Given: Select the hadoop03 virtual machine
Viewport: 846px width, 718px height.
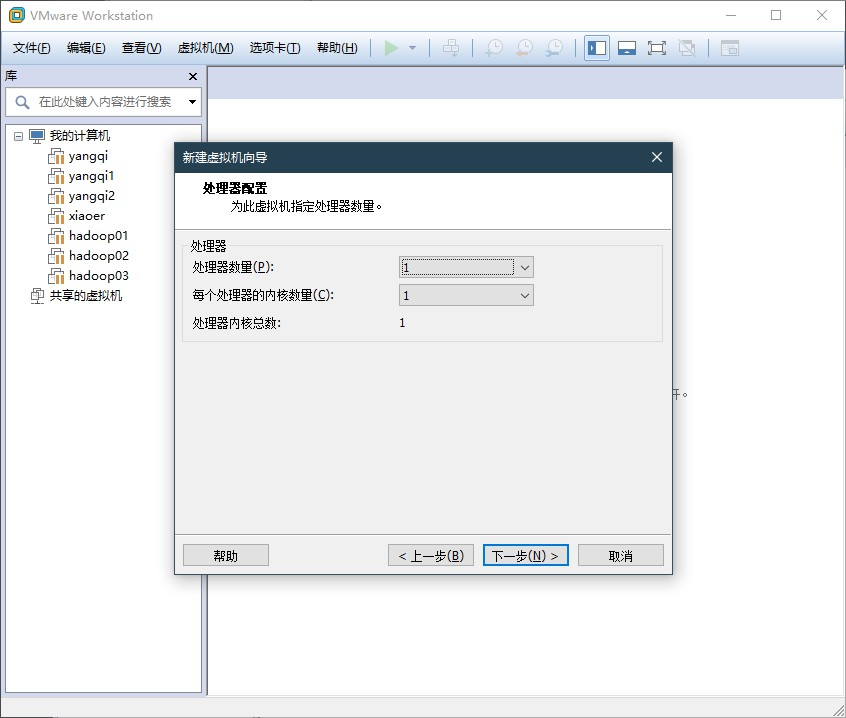Looking at the screenshot, I should [99, 276].
